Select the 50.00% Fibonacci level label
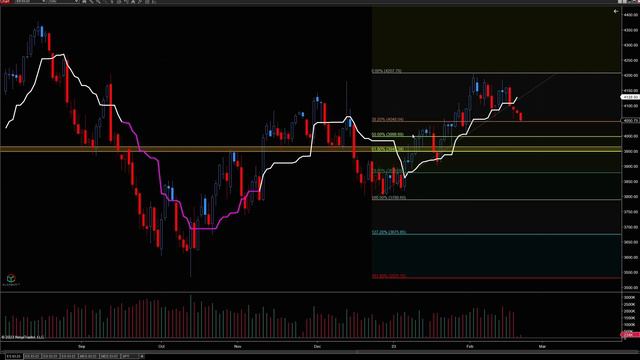This screenshot has height=360, width=640. tap(387, 134)
